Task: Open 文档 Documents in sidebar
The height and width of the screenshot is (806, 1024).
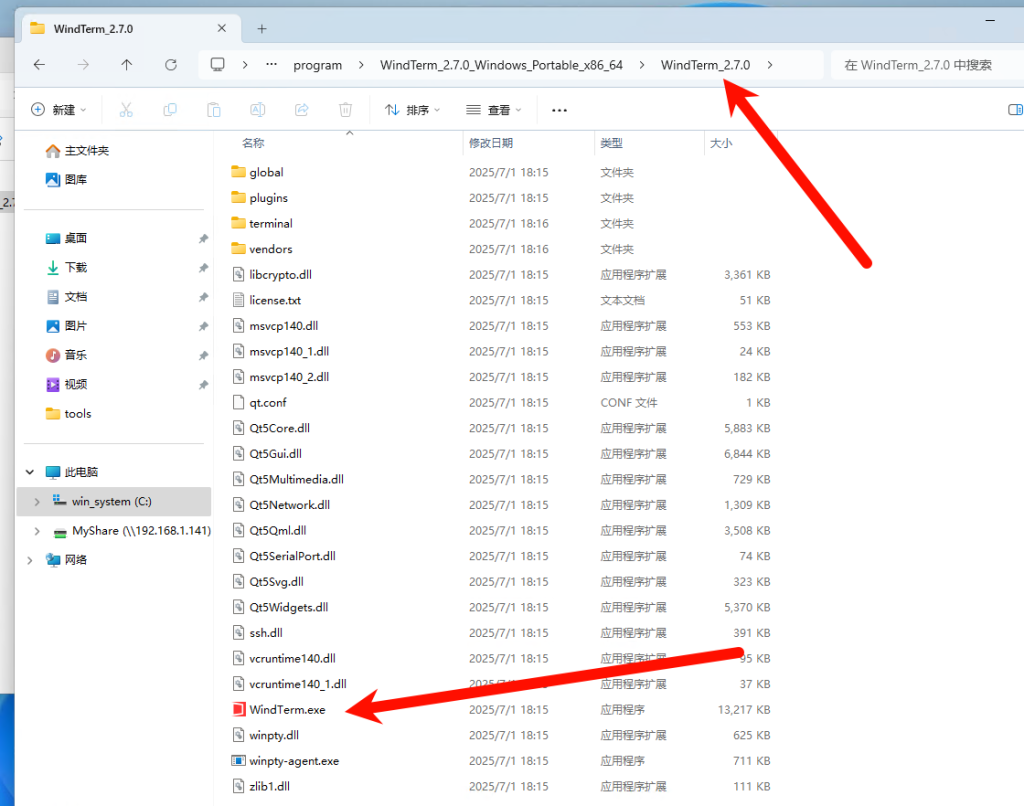Action: (66, 297)
